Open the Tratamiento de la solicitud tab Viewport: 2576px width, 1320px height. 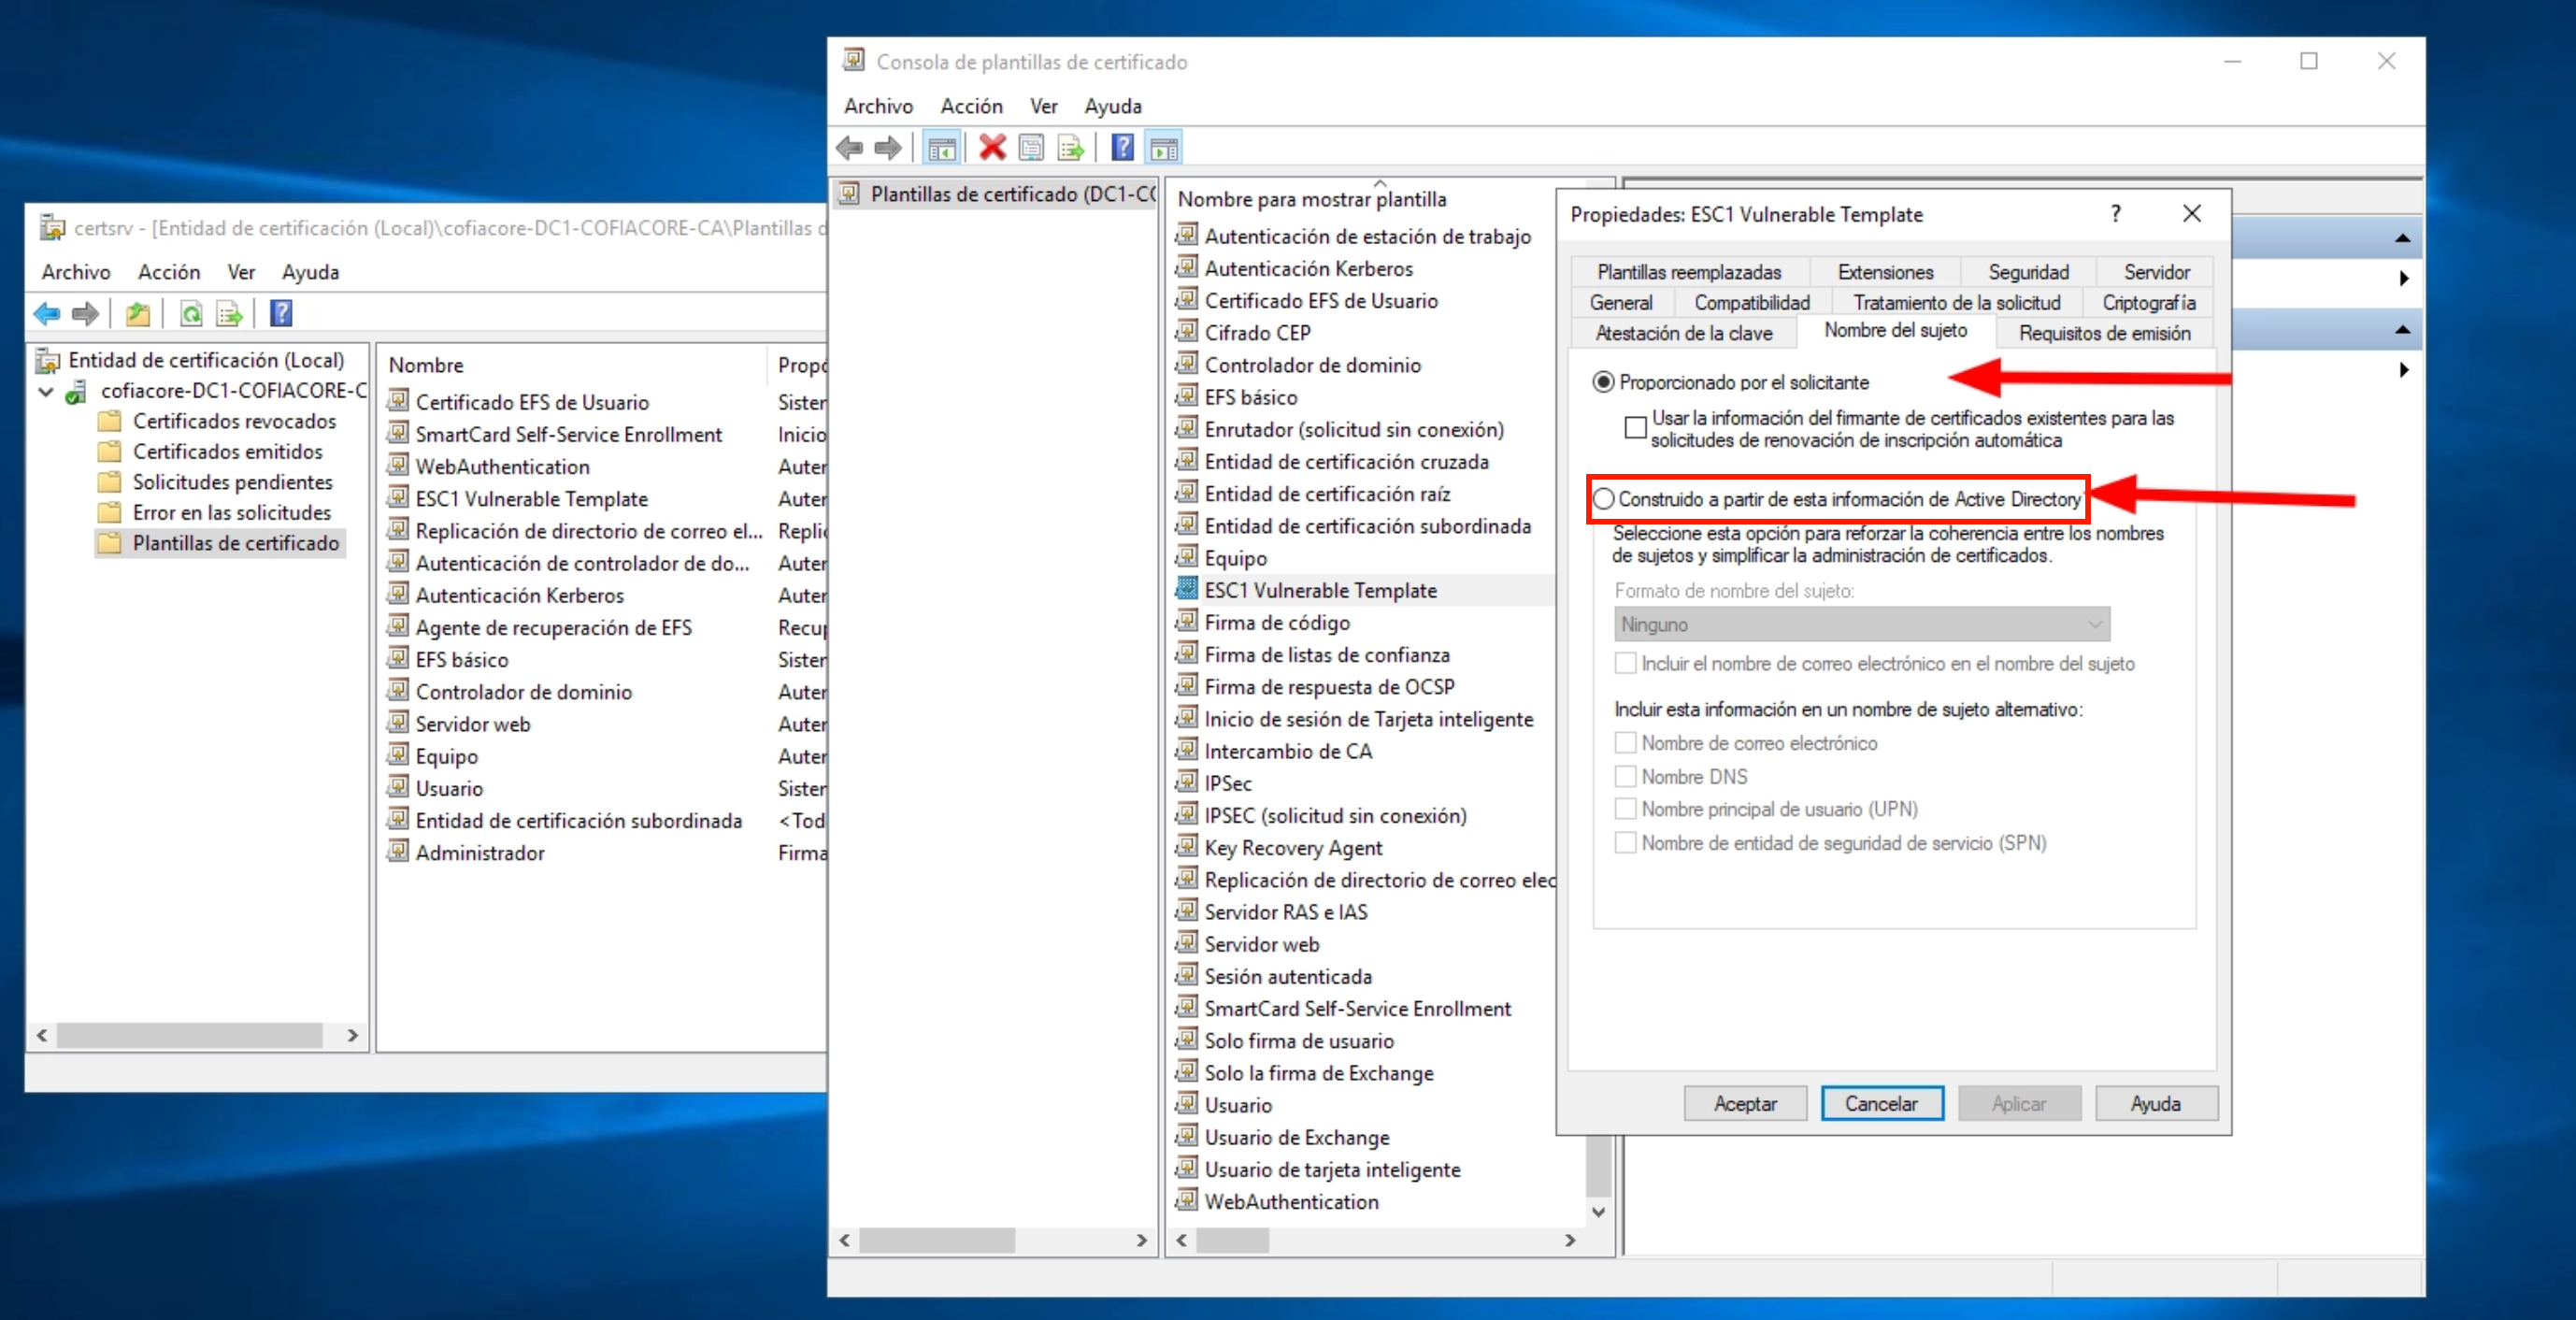pos(1956,302)
